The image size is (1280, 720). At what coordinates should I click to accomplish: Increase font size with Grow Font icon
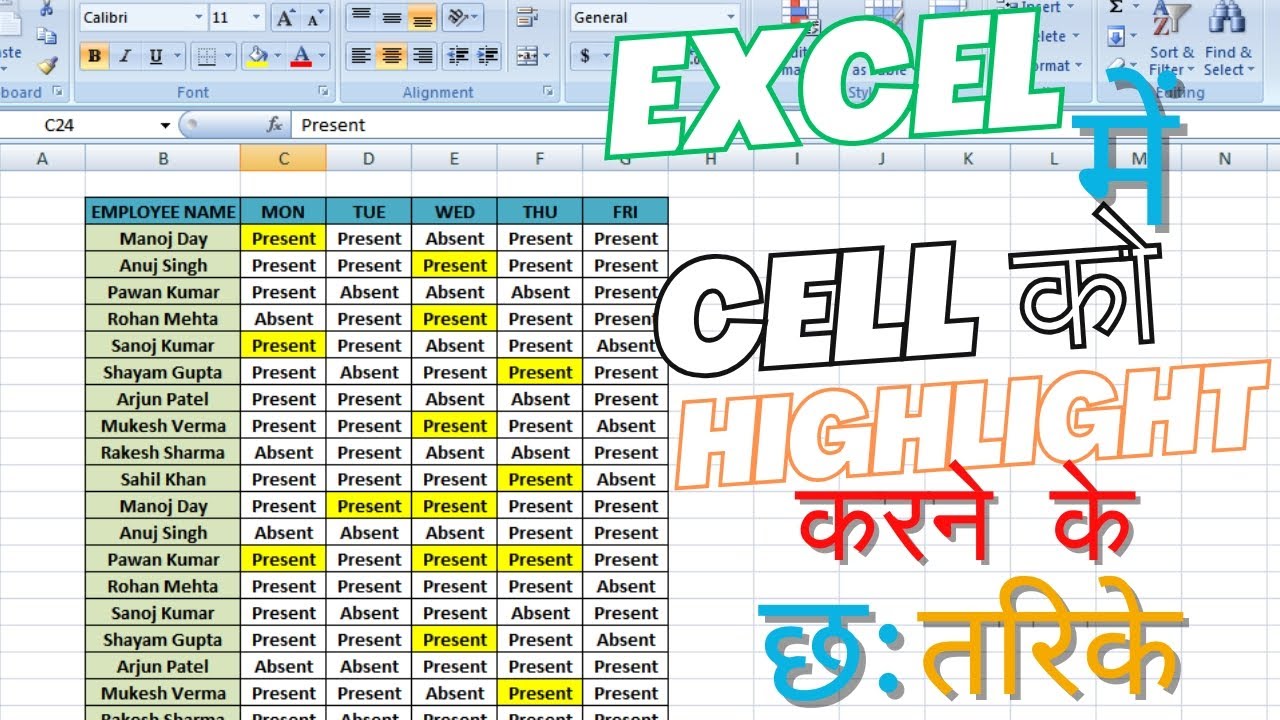tap(285, 18)
